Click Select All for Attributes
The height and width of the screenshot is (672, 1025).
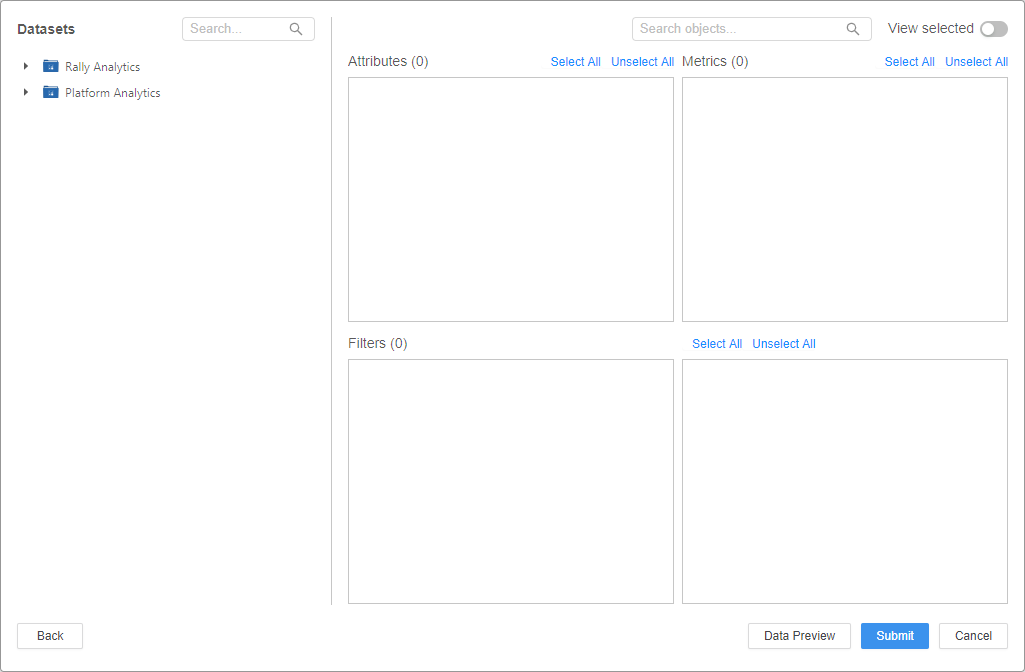click(x=575, y=62)
